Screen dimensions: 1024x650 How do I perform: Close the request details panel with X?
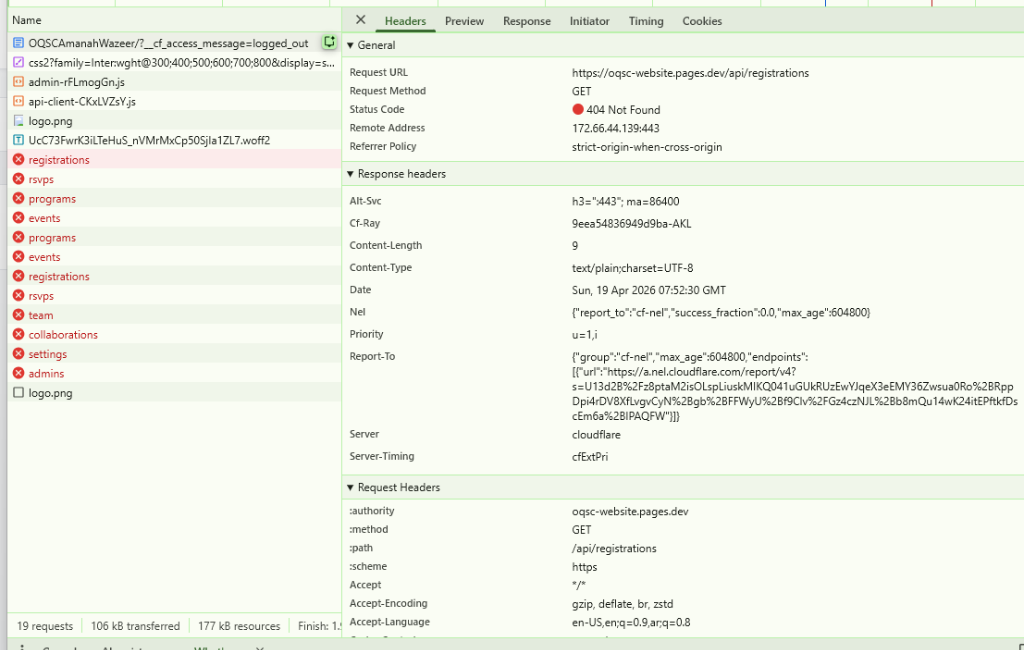[x=360, y=20]
